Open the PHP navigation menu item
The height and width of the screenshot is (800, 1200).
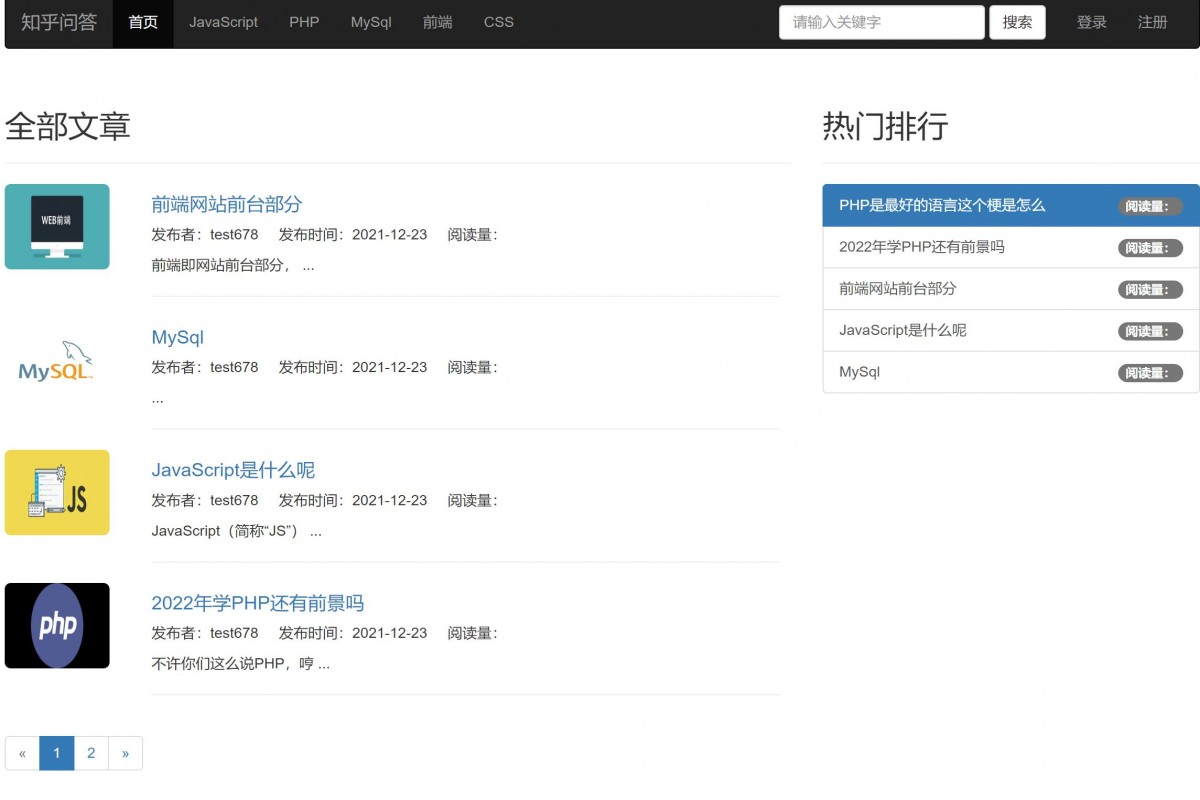(304, 22)
